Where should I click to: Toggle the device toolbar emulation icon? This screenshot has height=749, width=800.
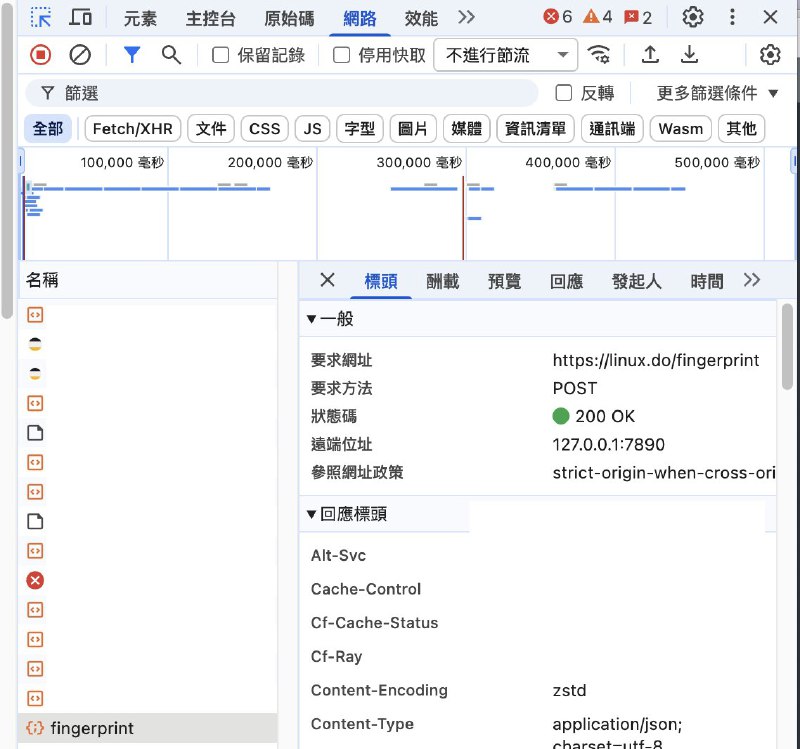80,16
